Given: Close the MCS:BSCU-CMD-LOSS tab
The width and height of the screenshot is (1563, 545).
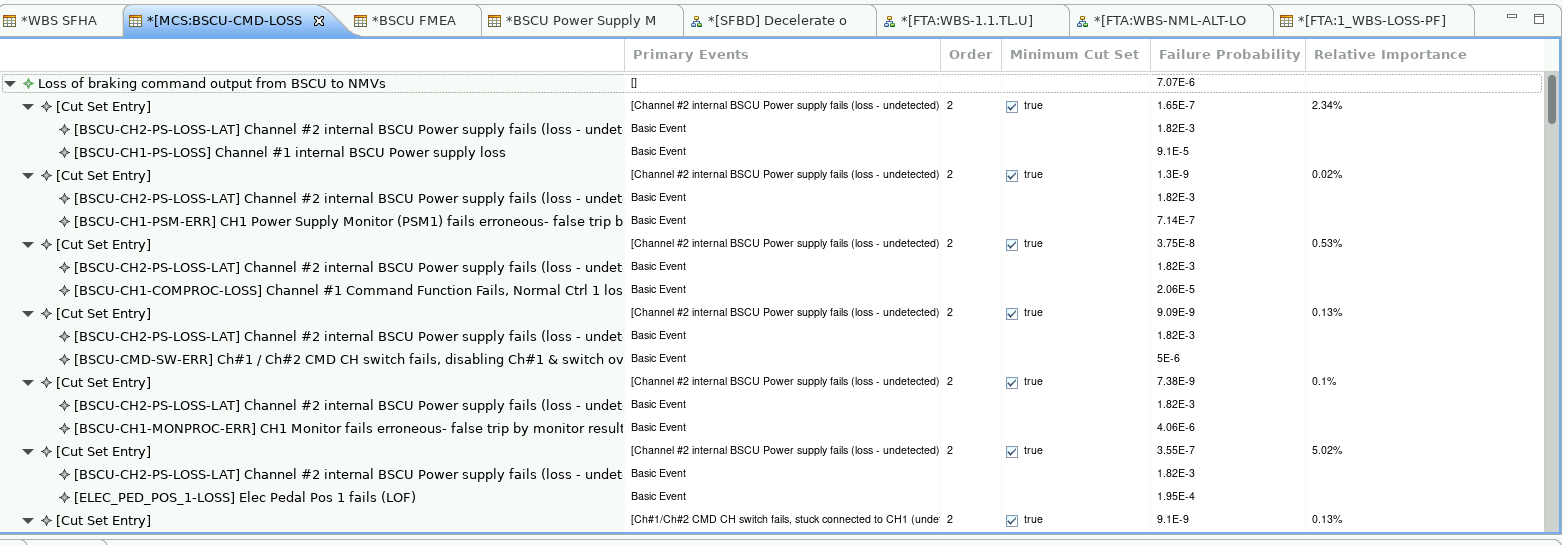Looking at the screenshot, I should (319, 21).
